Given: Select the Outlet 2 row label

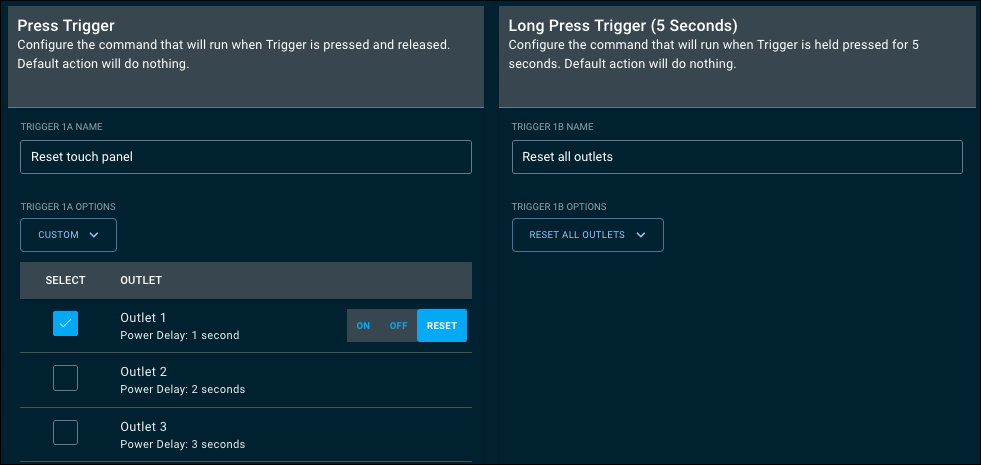Looking at the screenshot, I should (143, 371).
